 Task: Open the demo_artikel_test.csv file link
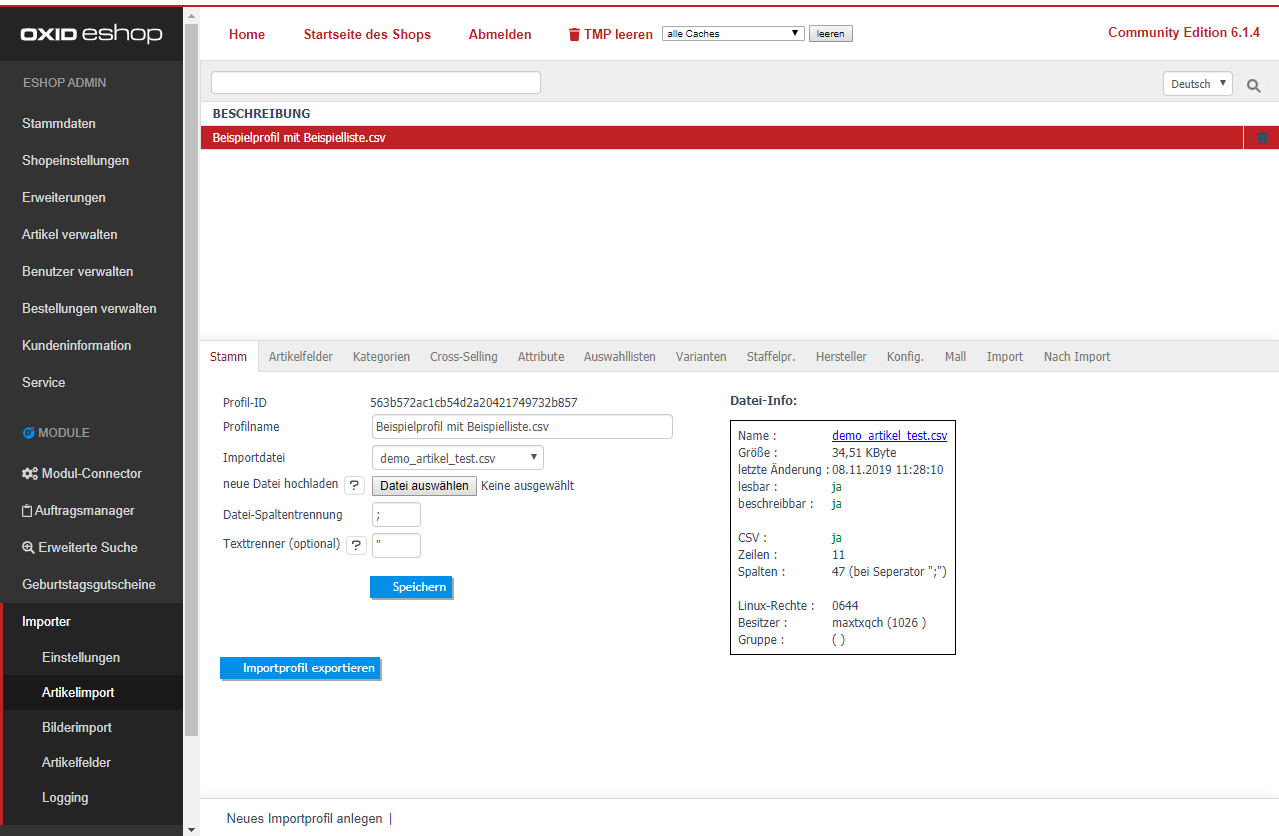coord(889,436)
